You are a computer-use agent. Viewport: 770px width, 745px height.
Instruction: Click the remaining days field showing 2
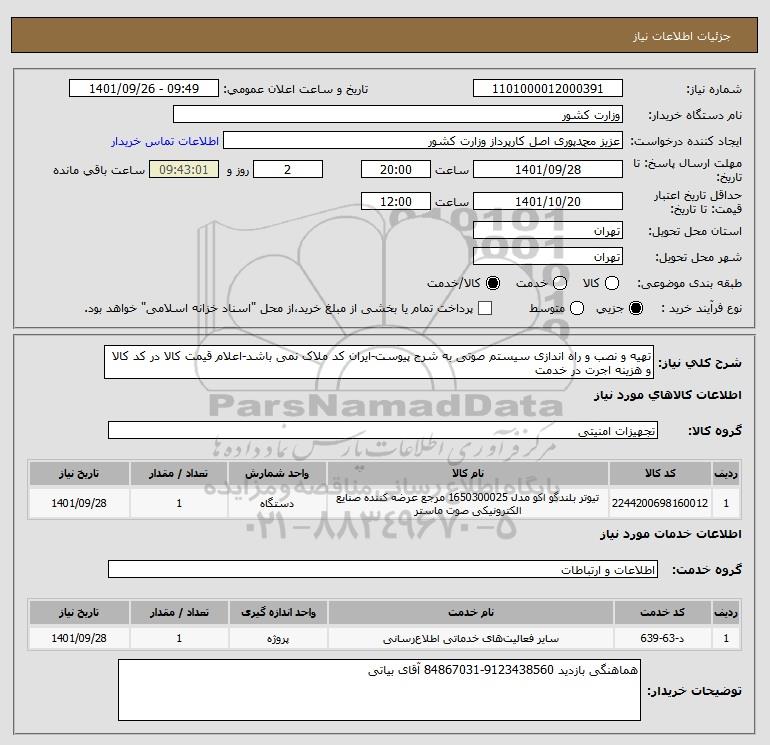288,169
